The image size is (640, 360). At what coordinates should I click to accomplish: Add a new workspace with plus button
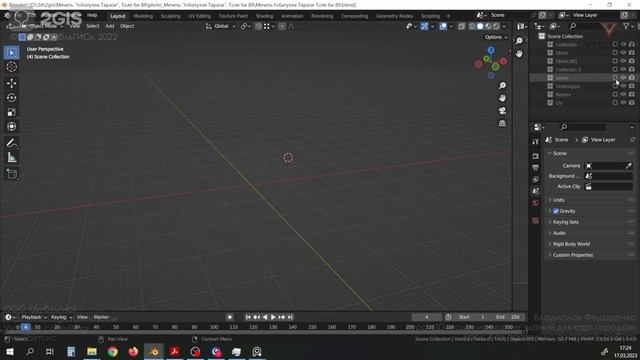point(448,16)
